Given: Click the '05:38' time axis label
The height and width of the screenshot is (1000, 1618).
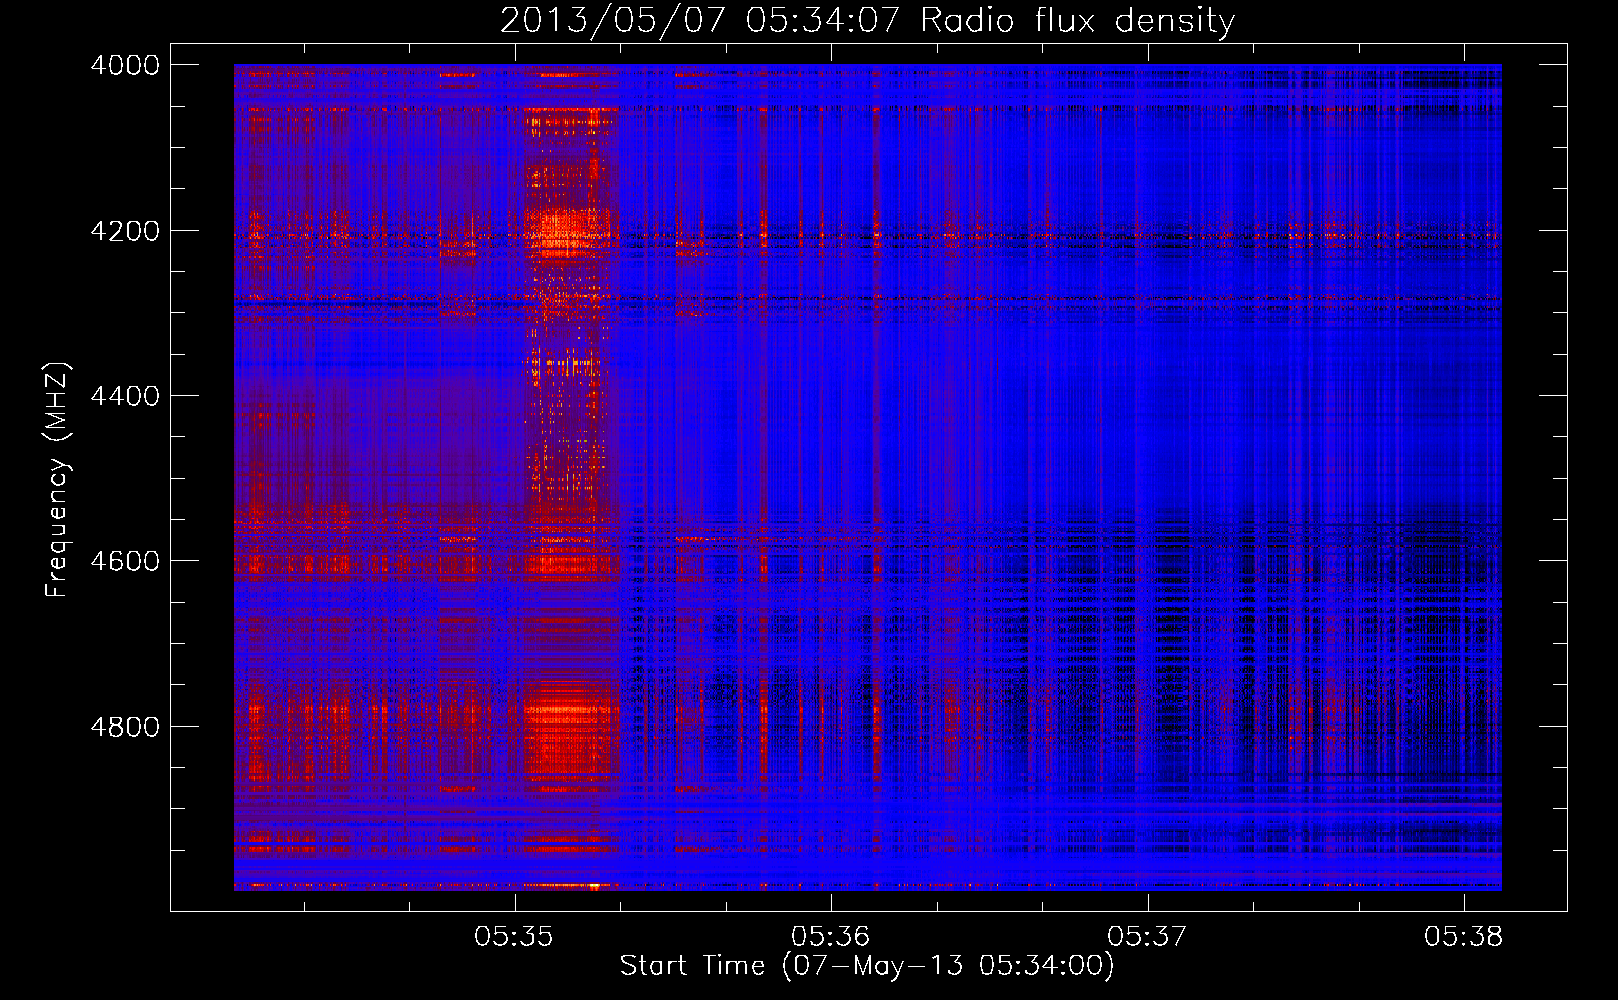Looking at the screenshot, I should 1463,936.
